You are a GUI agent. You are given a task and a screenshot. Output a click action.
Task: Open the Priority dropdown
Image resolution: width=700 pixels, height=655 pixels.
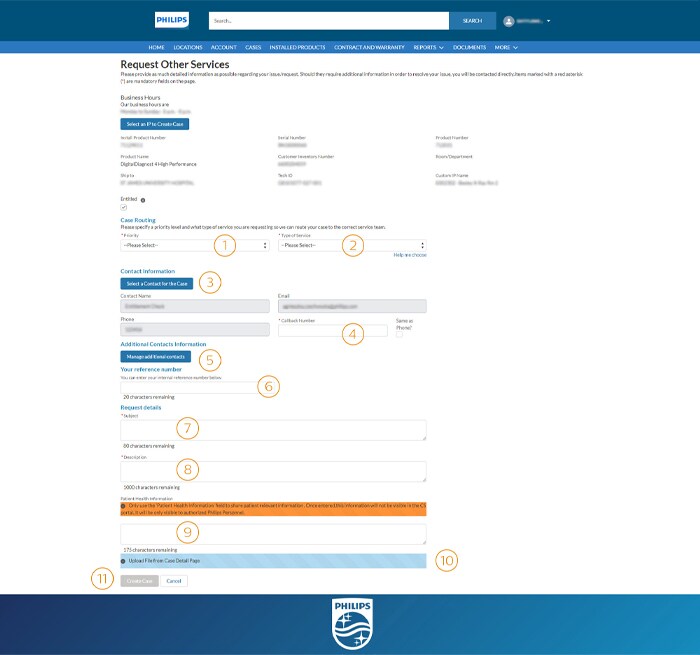(x=195, y=245)
